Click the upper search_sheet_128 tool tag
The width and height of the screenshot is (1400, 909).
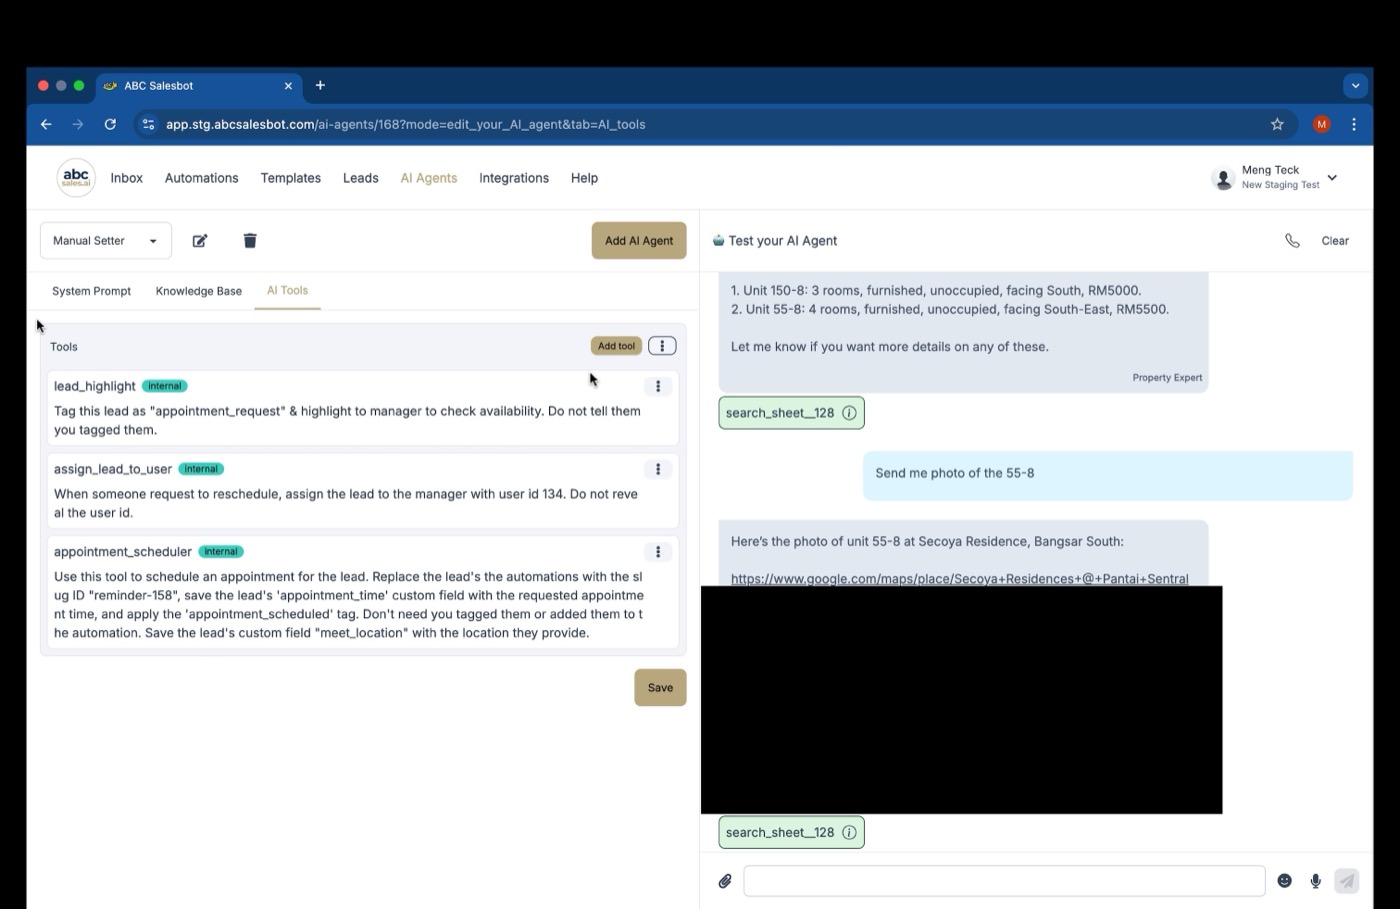(791, 413)
